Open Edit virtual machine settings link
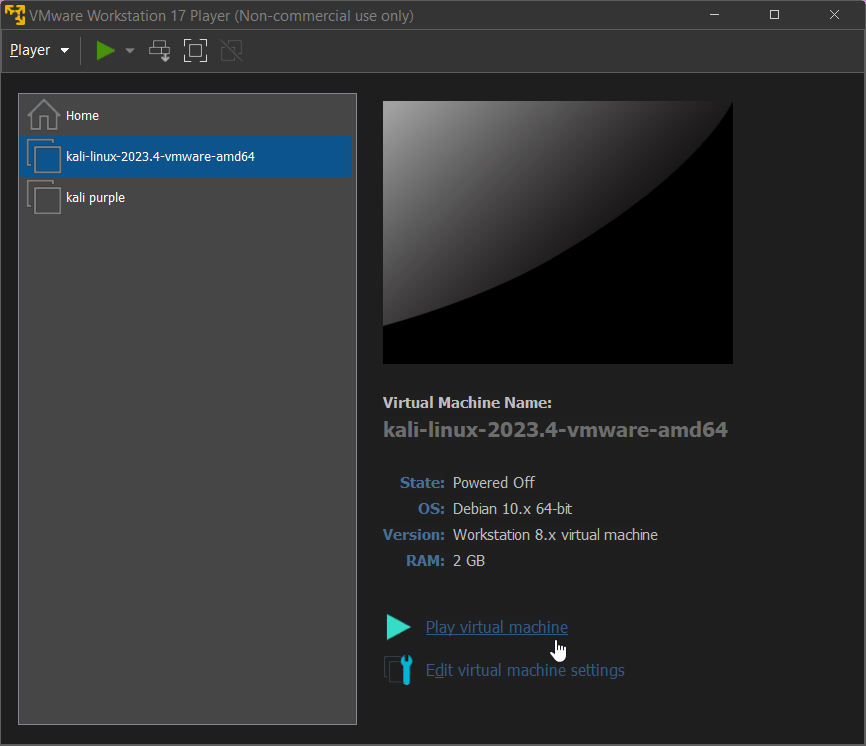866x746 pixels. click(x=525, y=670)
